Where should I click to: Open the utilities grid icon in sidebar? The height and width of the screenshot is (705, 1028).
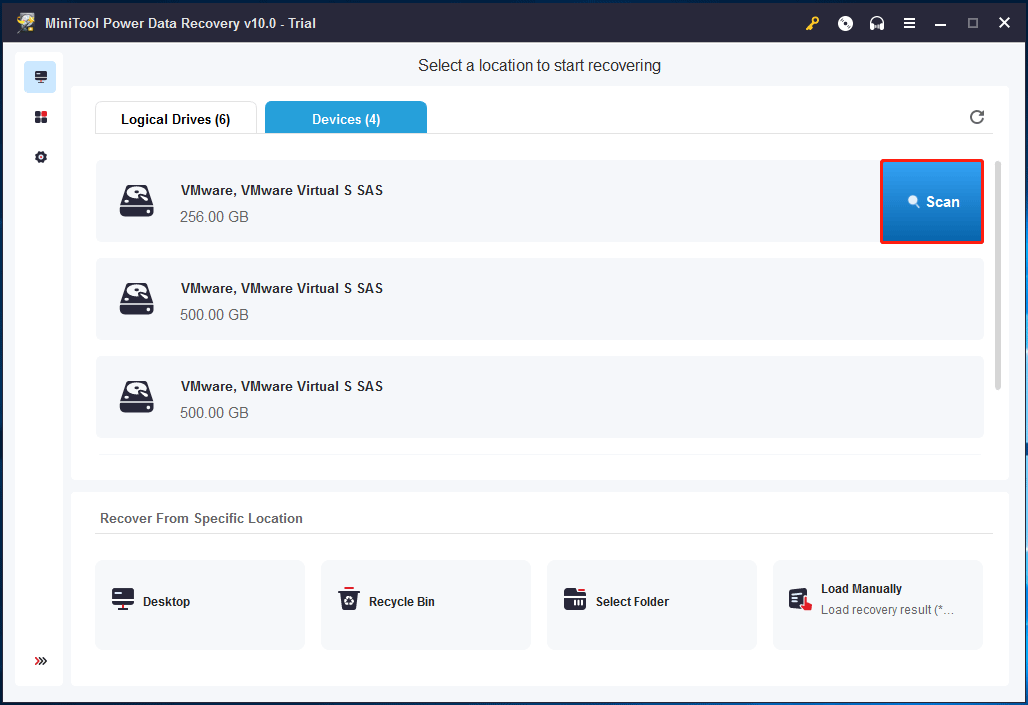pos(41,117)
